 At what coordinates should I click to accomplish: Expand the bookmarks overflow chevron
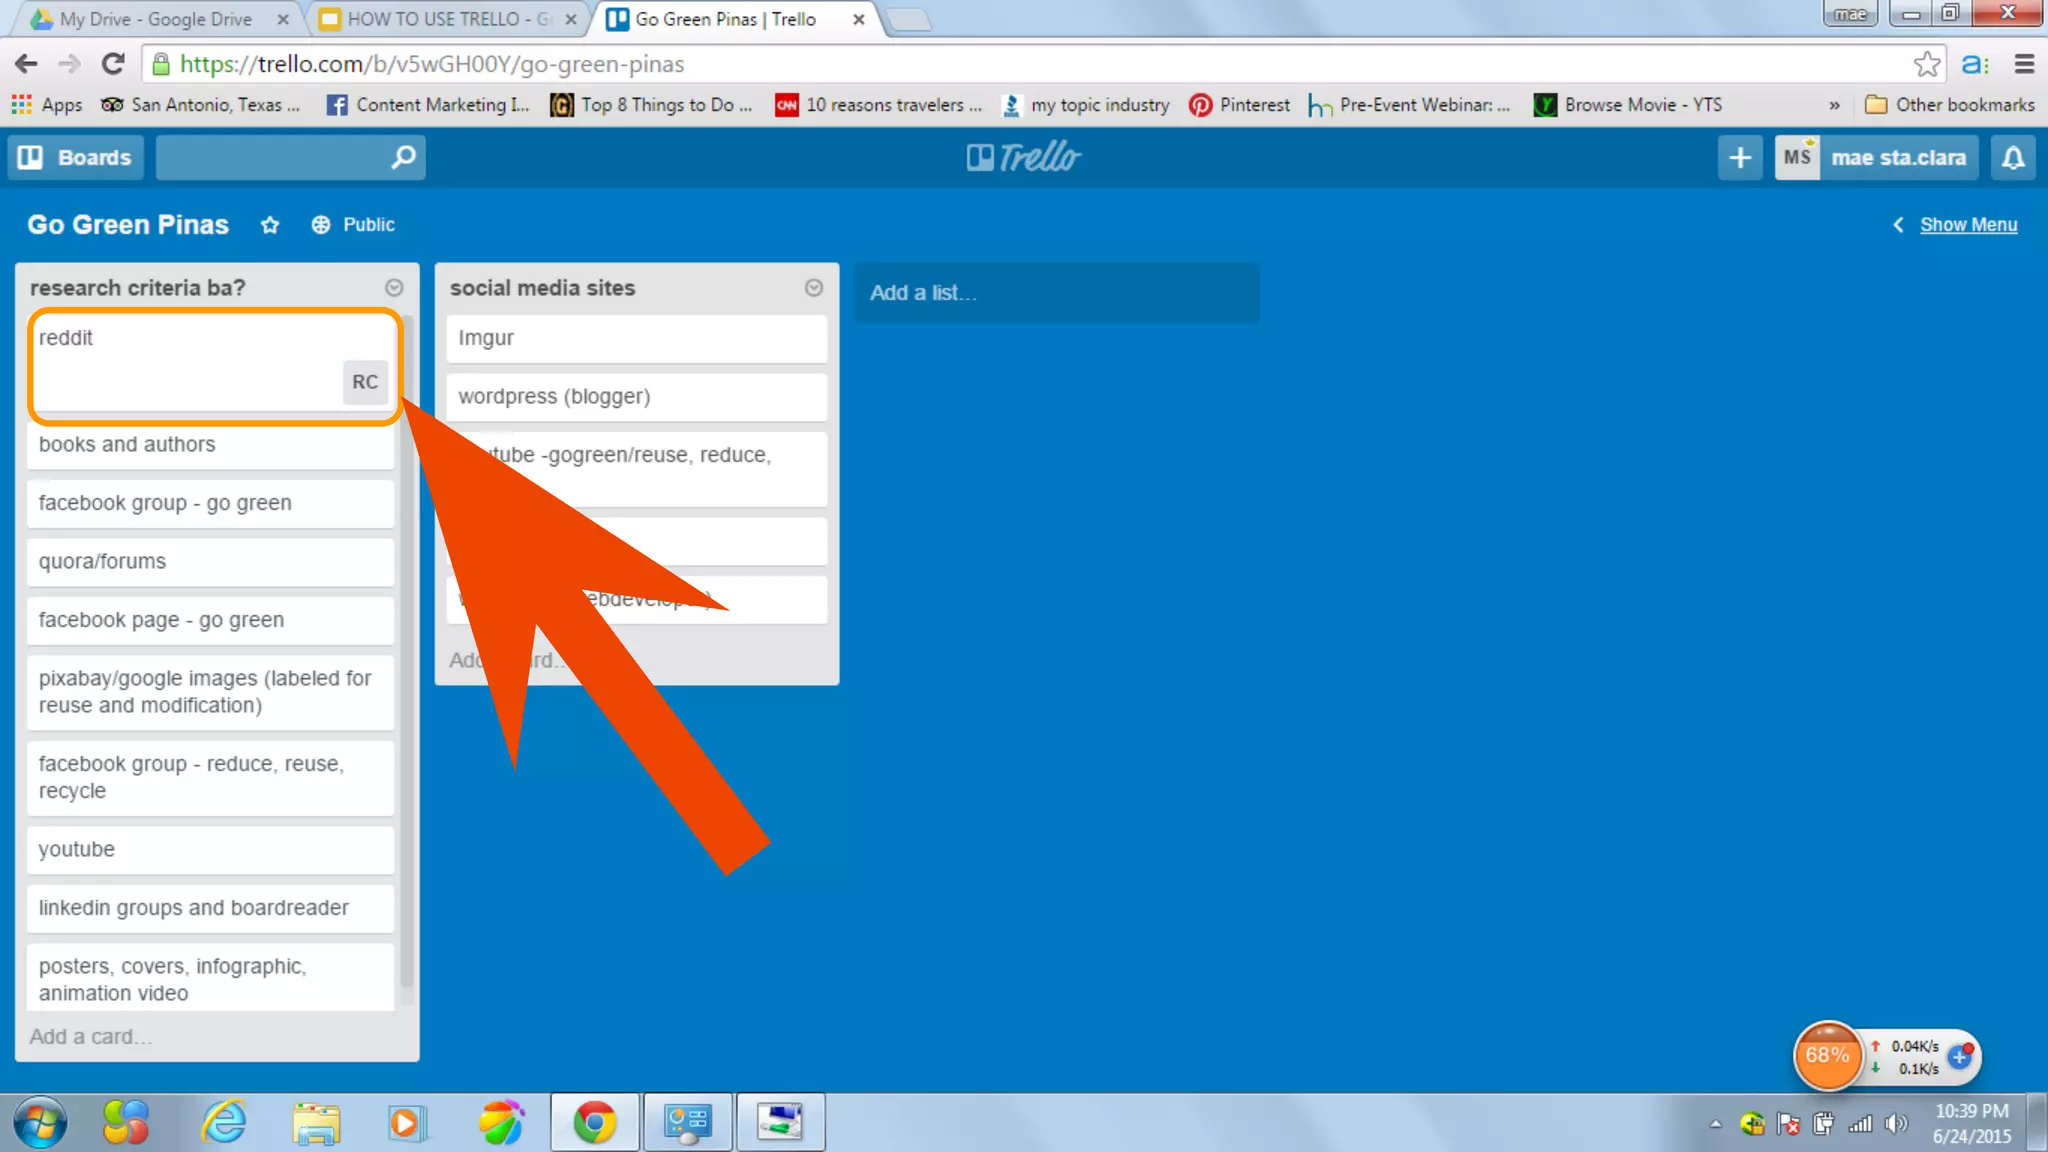point(1834,105)
